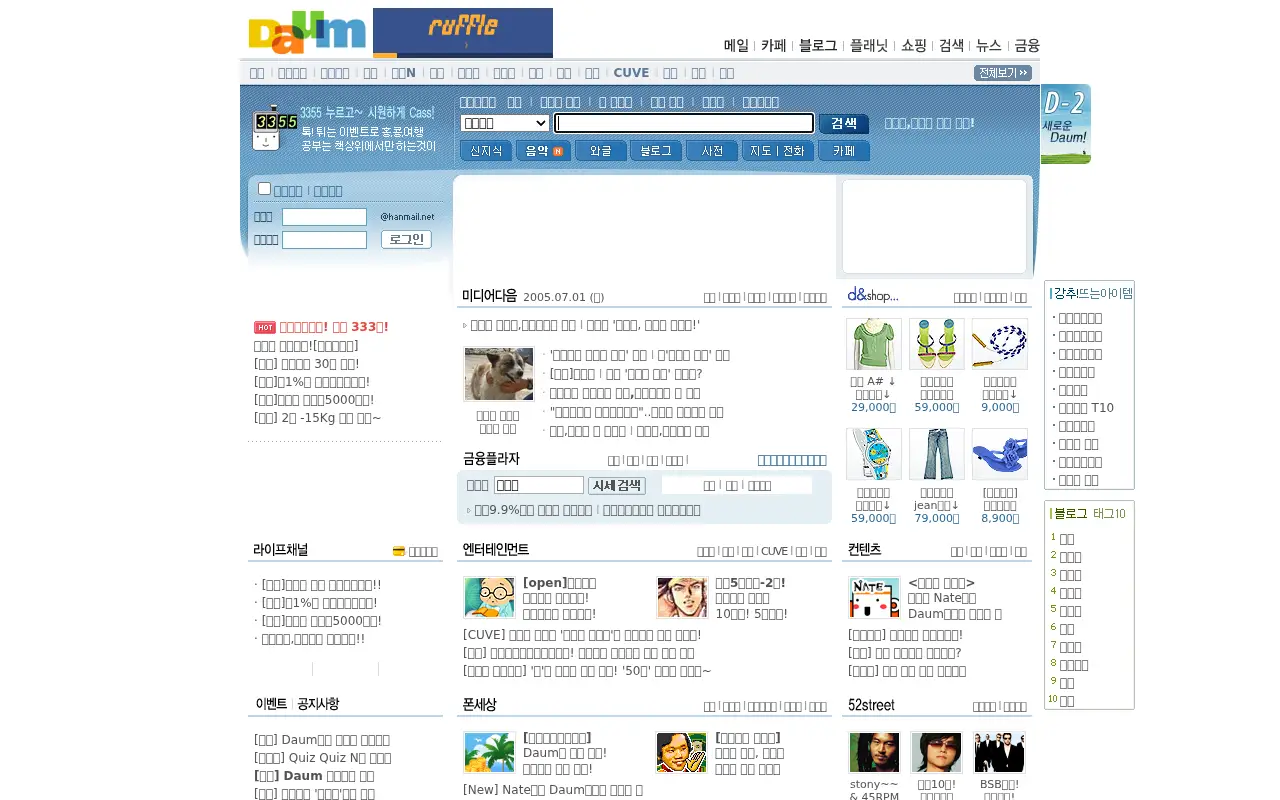Open 뉴스 in the top navigation
Screen dimensions: 1280x800
[x=988, y=45]
